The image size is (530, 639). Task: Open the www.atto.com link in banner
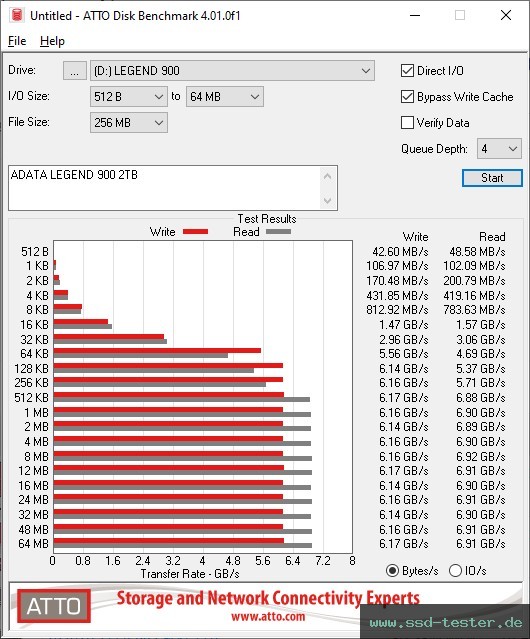268,617
